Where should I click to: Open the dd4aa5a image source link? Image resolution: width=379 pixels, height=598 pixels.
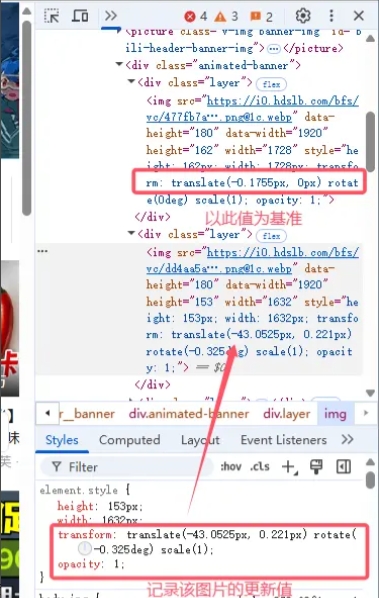click(252, 260)
